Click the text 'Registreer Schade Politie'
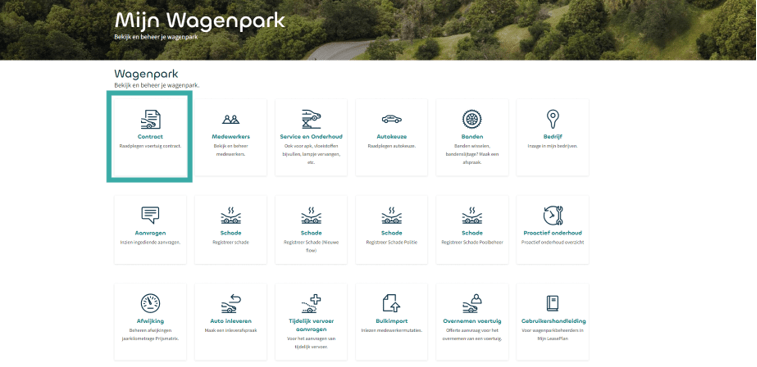The height and width of the screenshot is (367, 757). click(392, 242)
